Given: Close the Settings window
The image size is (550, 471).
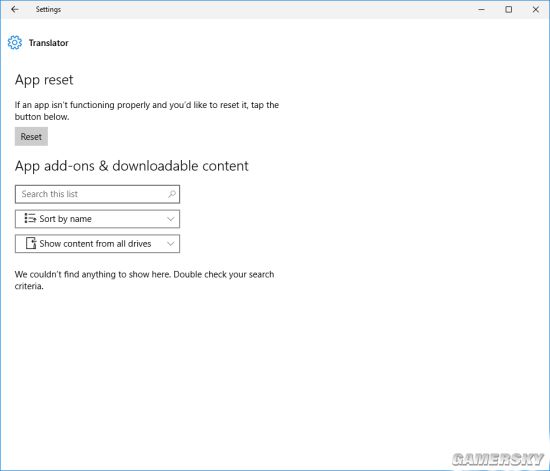Looking at the screenshot, I should 536,9.
